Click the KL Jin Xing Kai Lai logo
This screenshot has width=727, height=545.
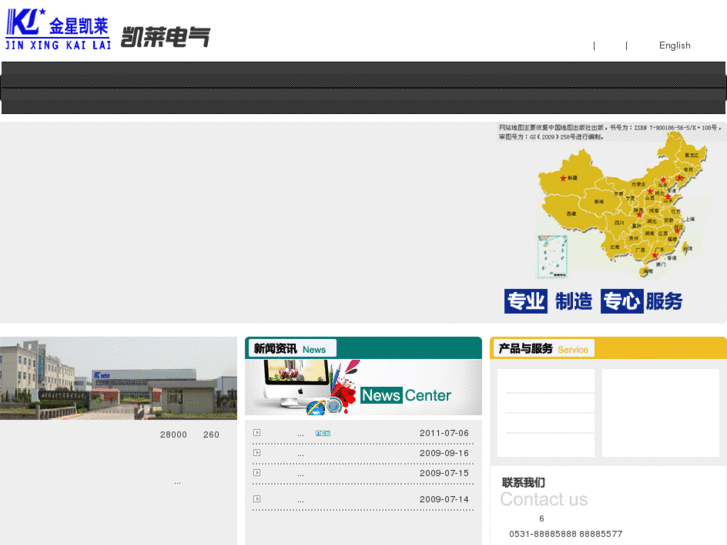point(57,30)
